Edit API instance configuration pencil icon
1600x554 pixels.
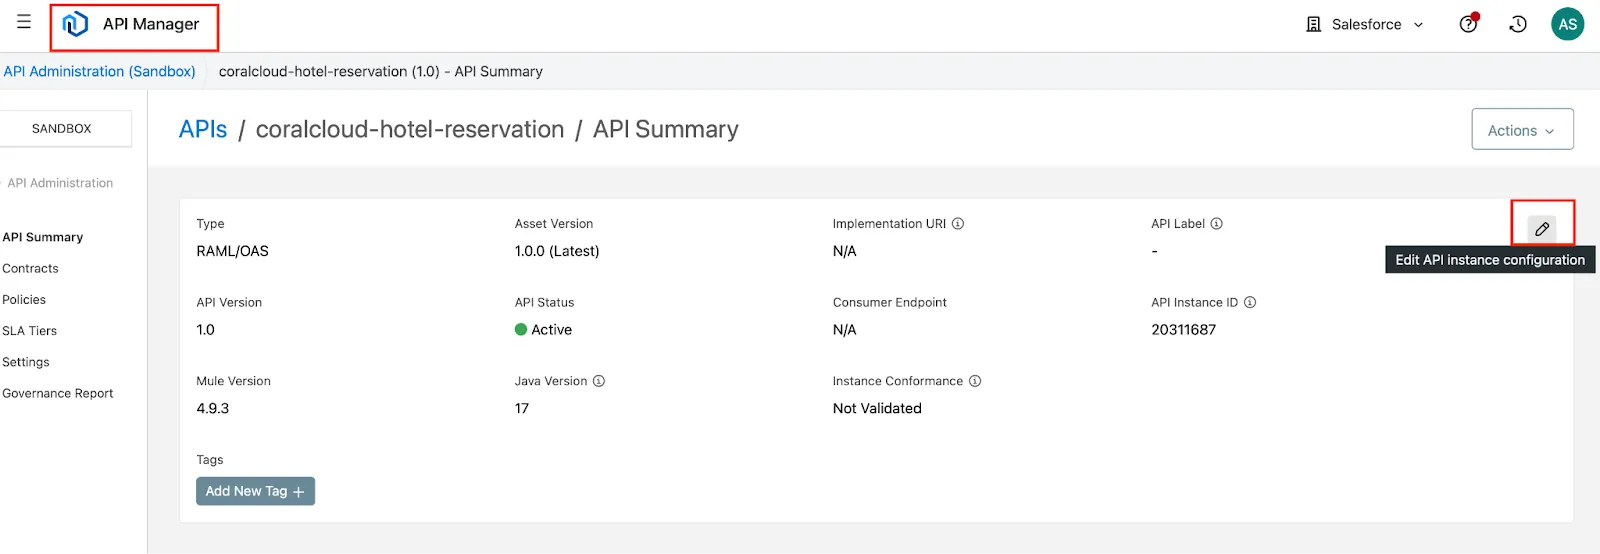pyautogui.click(x=1542, y=229)
